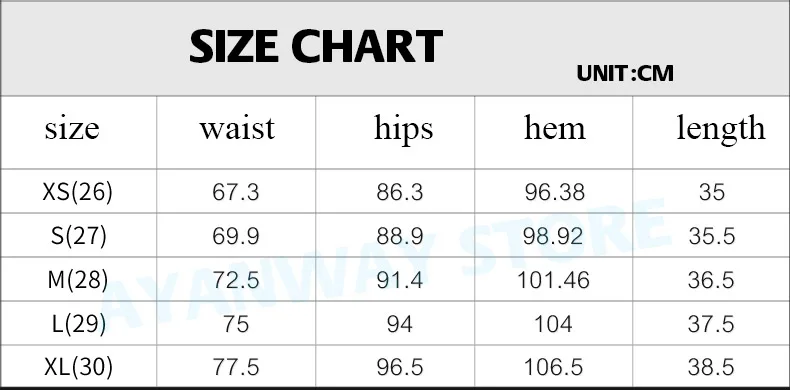The width and height of the screenshot is (790, 390).
Task: Click hem value 101.46
Action: point(553,280)
